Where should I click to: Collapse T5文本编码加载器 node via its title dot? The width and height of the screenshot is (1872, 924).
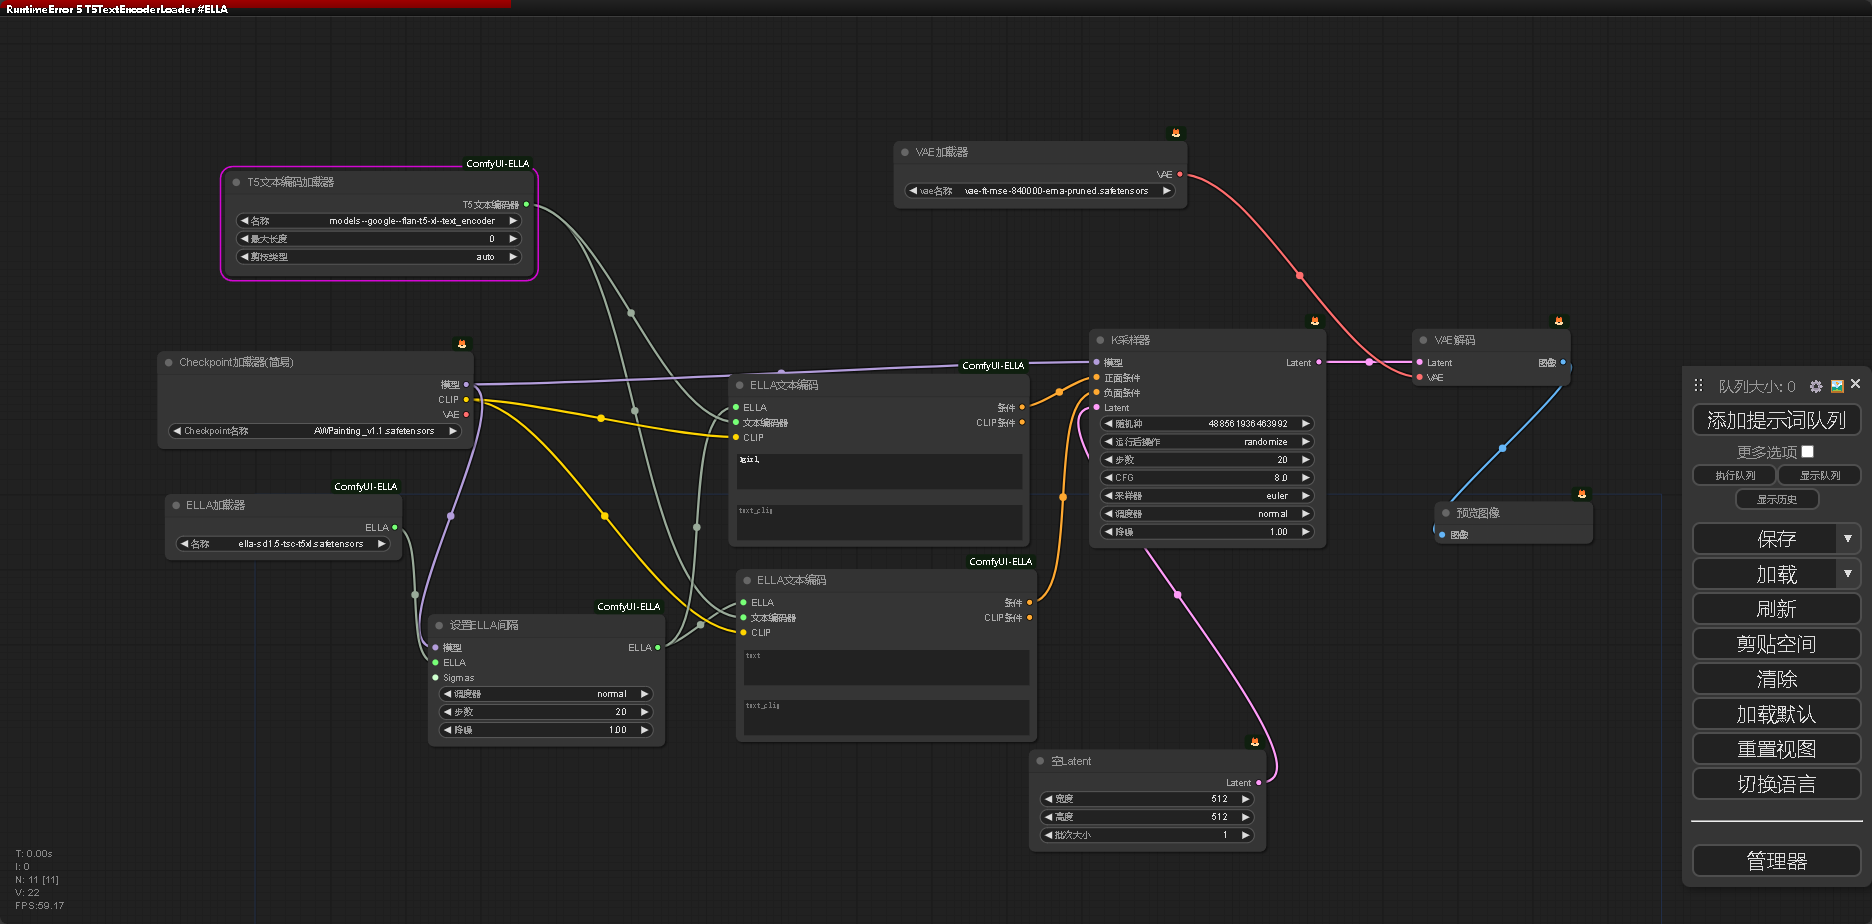pos(237,182)
